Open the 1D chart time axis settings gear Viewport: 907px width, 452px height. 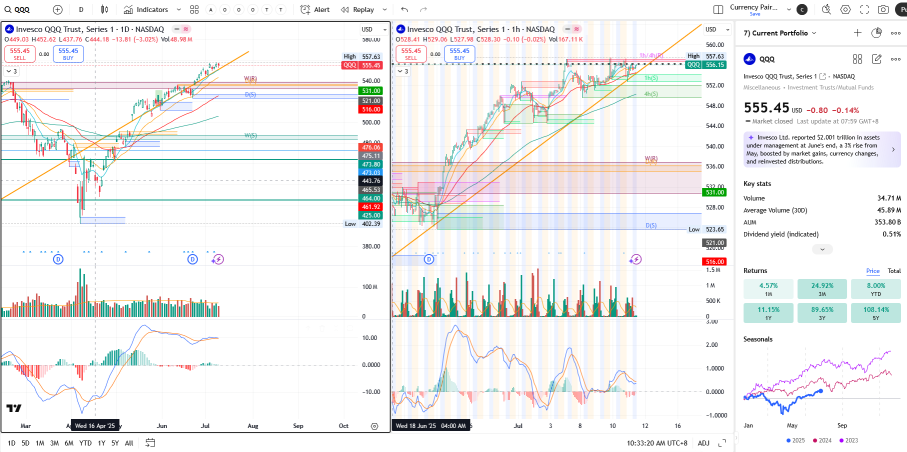click(374, 425)
